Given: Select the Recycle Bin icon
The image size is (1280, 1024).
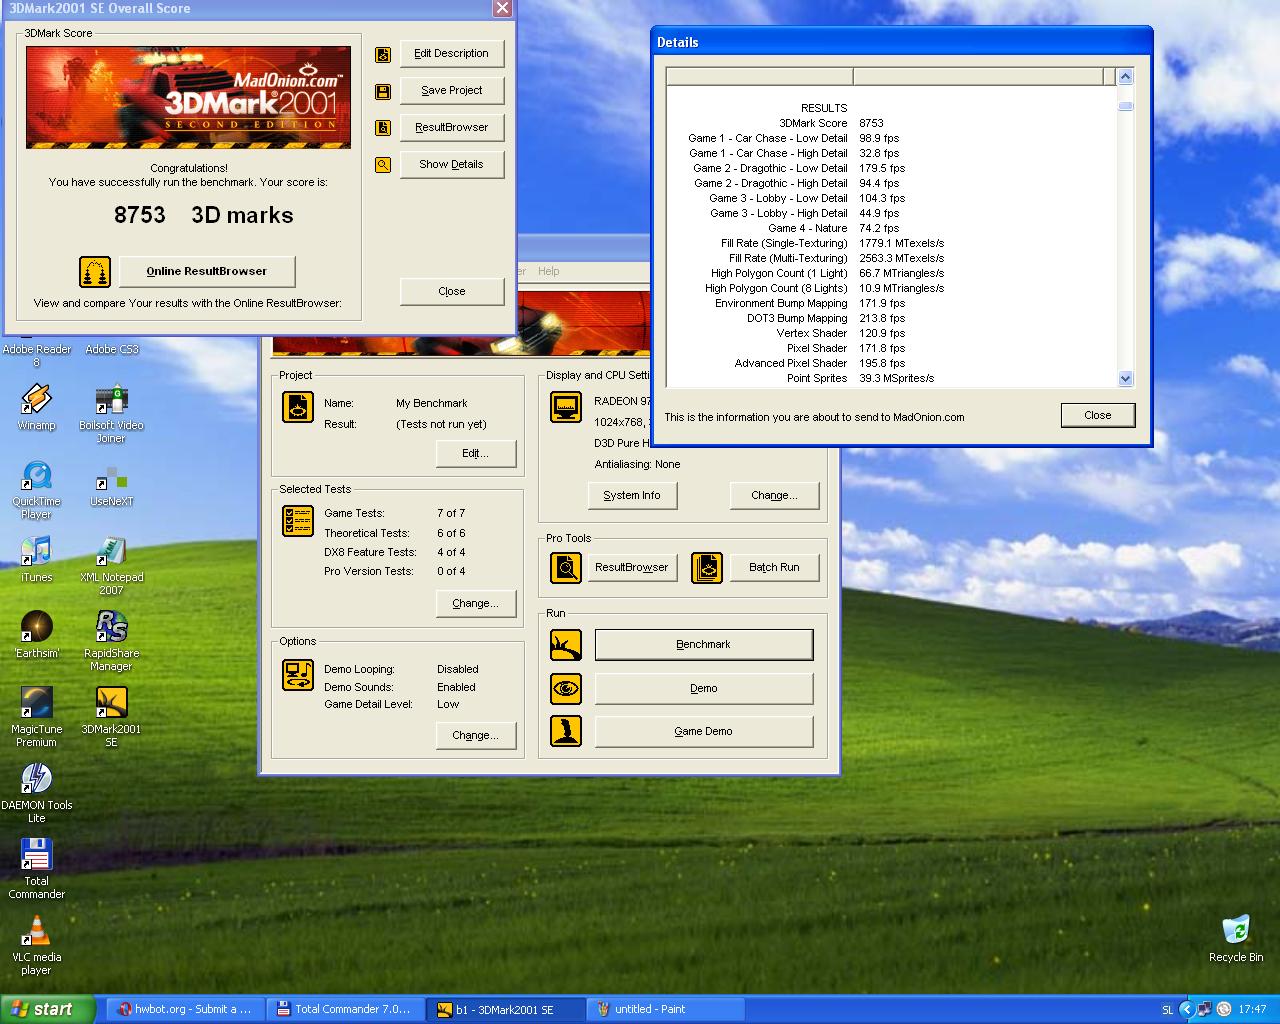Looking at the screenshot, I should 1236,938.
